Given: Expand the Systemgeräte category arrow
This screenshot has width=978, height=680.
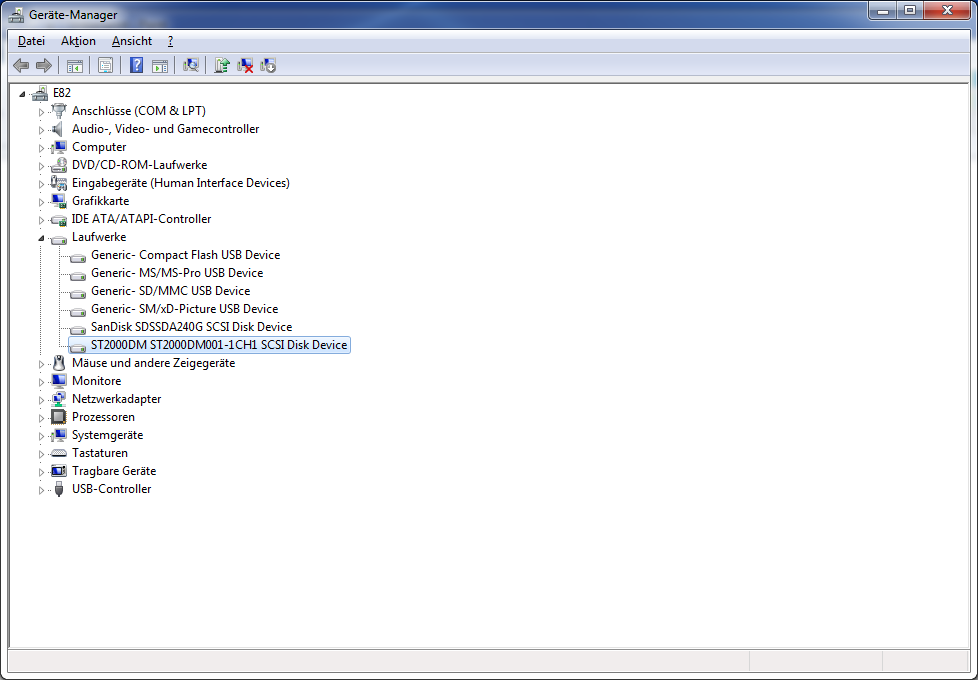Looking at the screenshot, I should click(41, 436).
